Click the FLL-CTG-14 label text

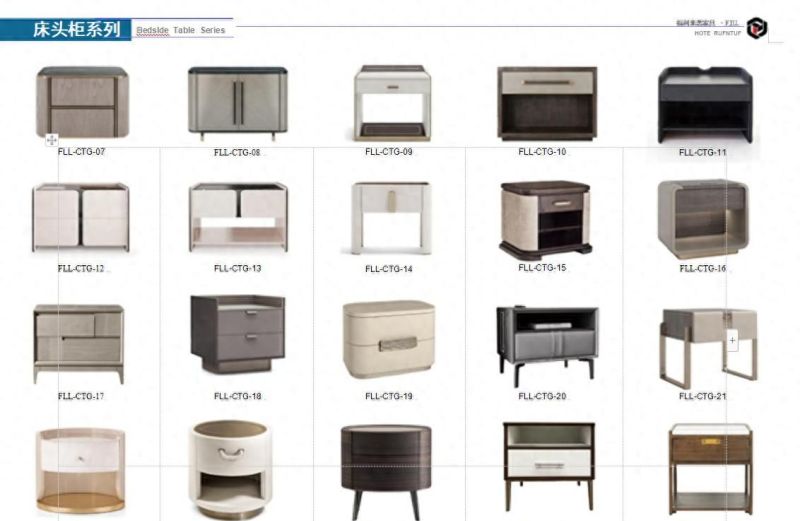pyautogui.click(x=389, y=269)
